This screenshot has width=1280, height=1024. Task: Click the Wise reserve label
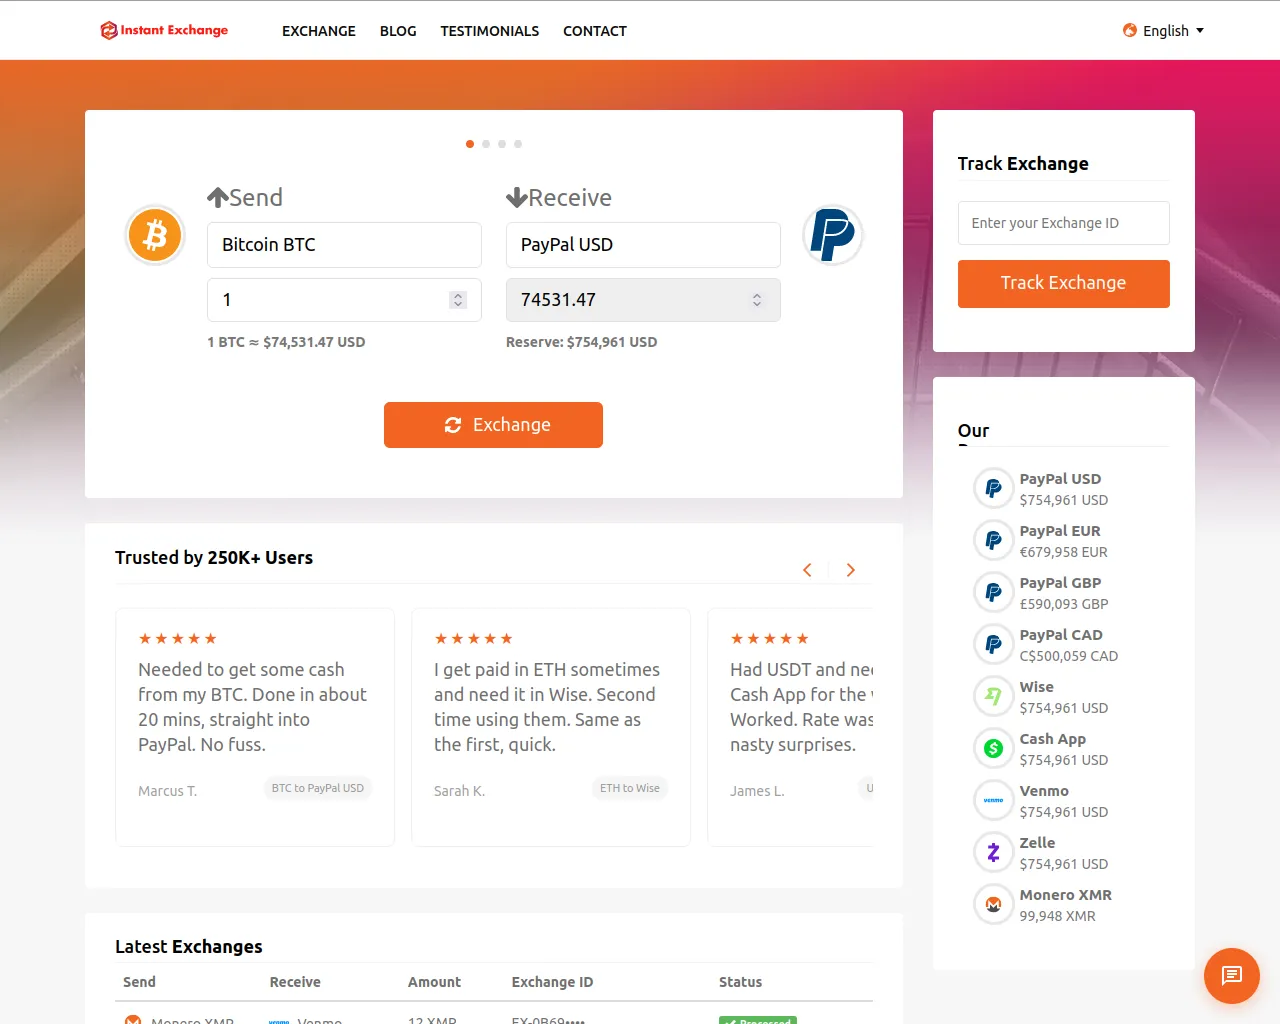point(1037,687)
